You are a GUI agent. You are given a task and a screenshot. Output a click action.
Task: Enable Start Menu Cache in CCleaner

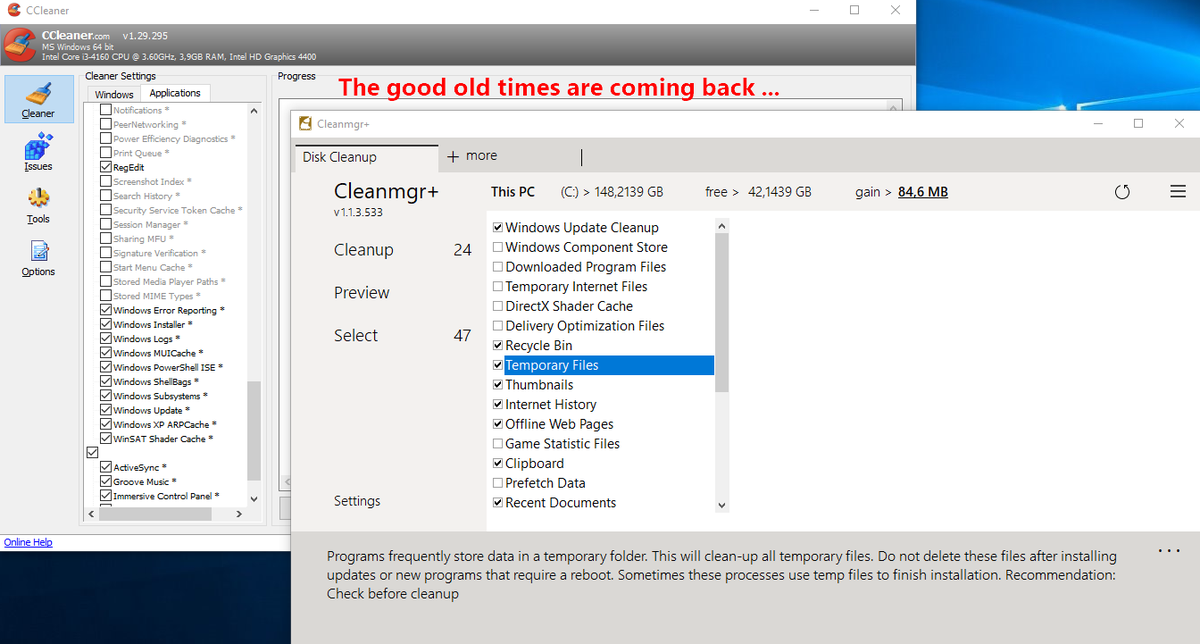pyautogui.click(x=106, y=267)
